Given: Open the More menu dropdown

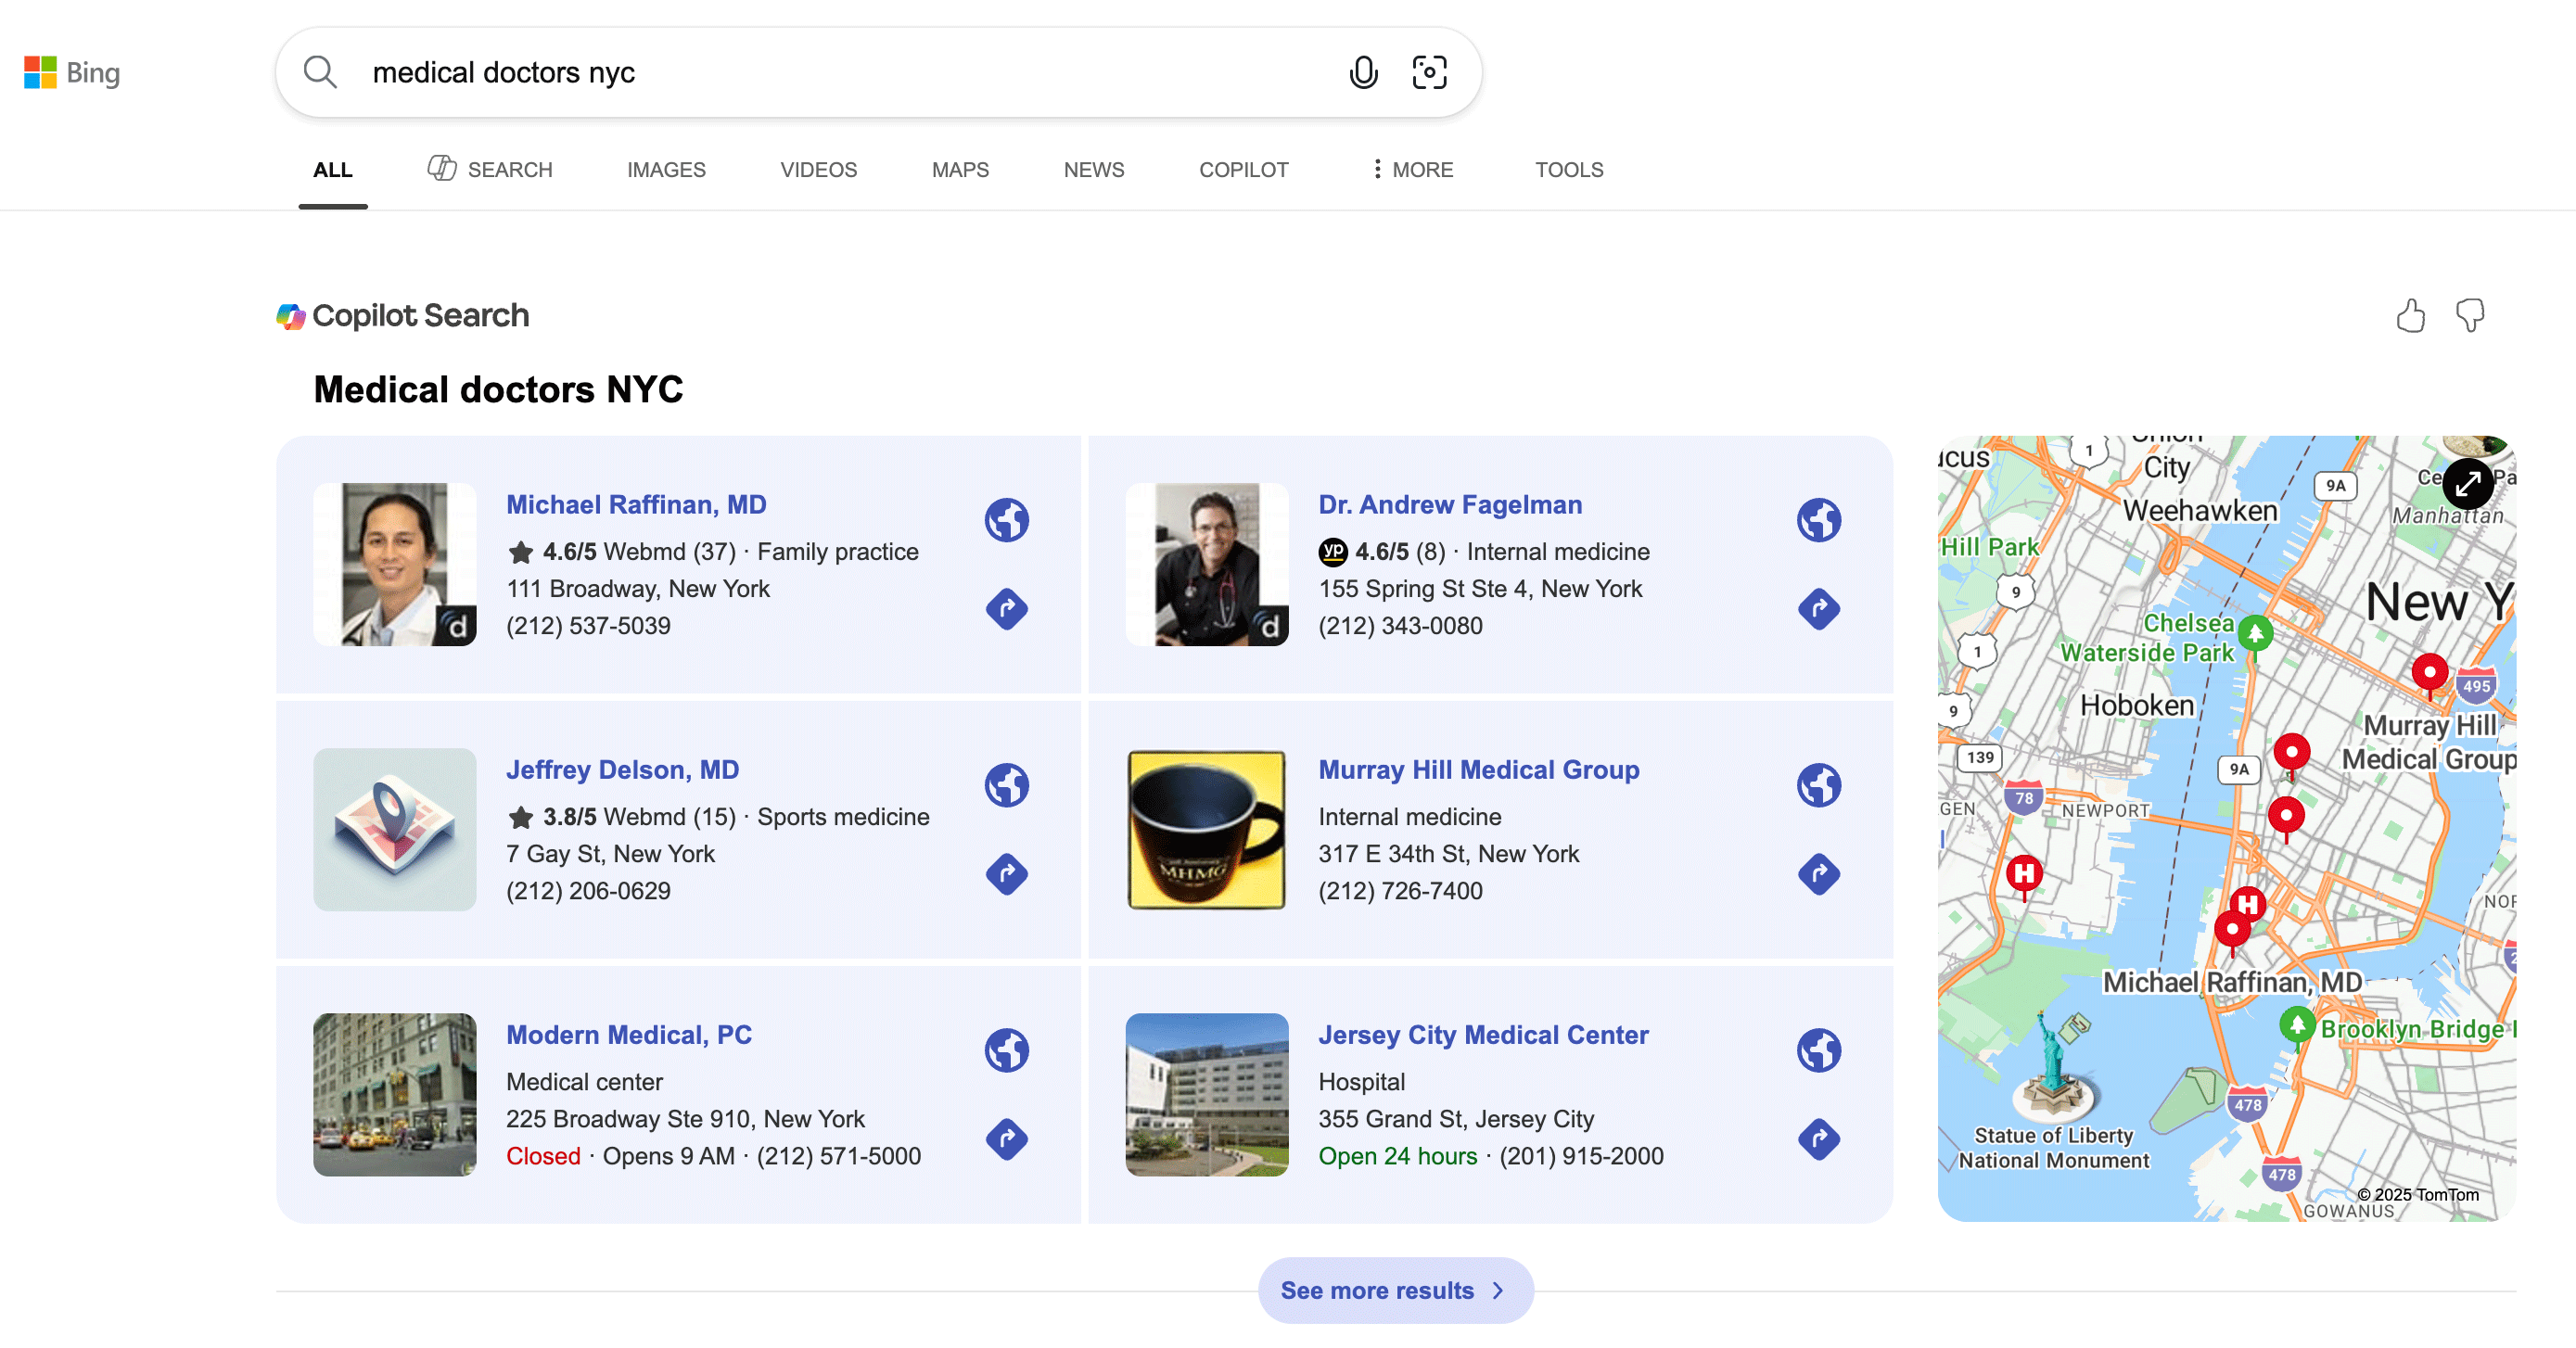Looking at the screenshot, I should tap(1412, 170).
